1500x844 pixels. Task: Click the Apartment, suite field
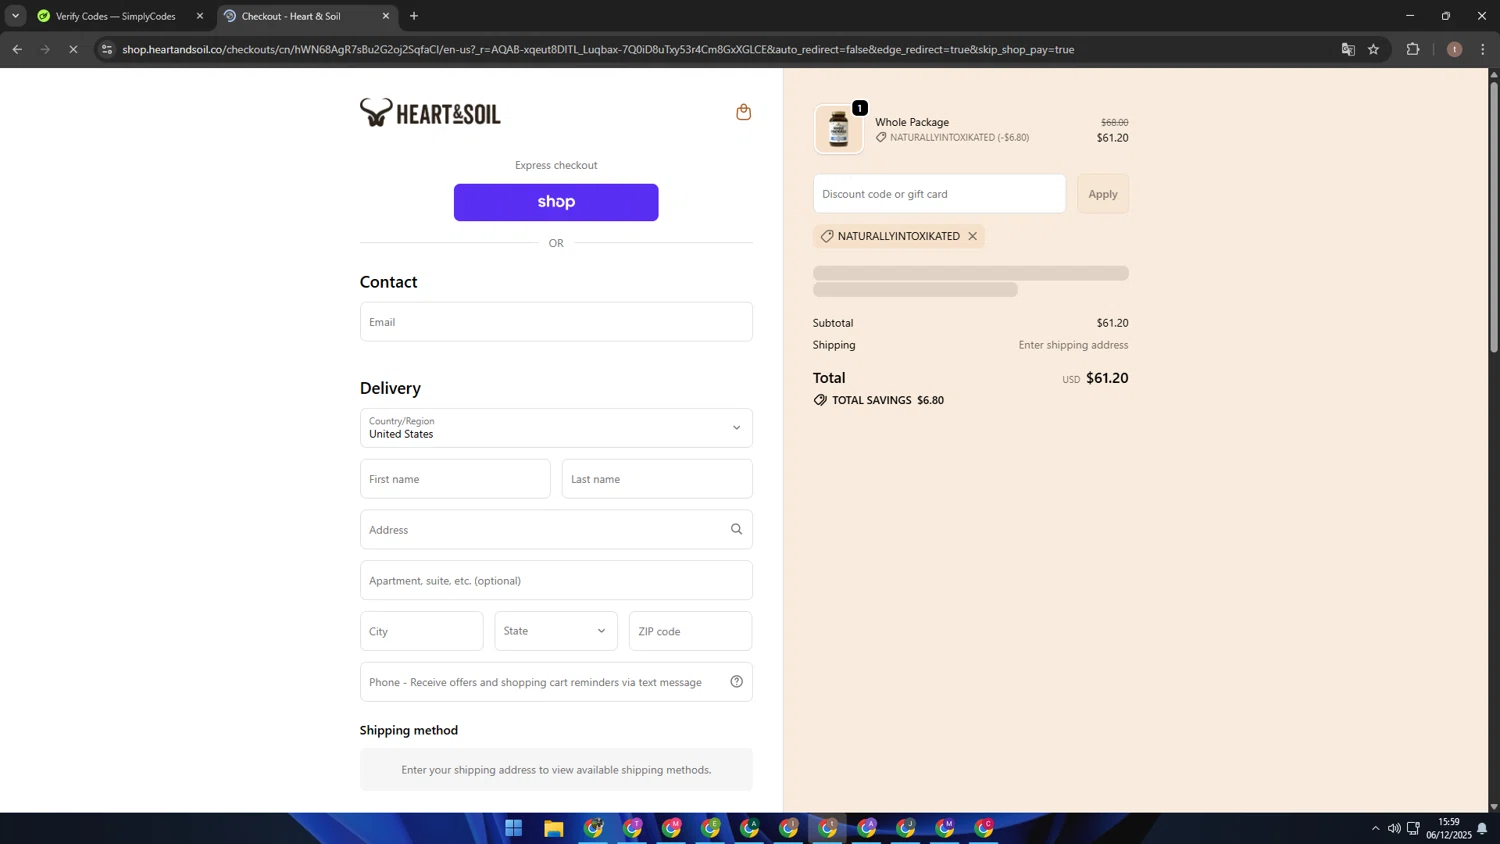point(556,580)
